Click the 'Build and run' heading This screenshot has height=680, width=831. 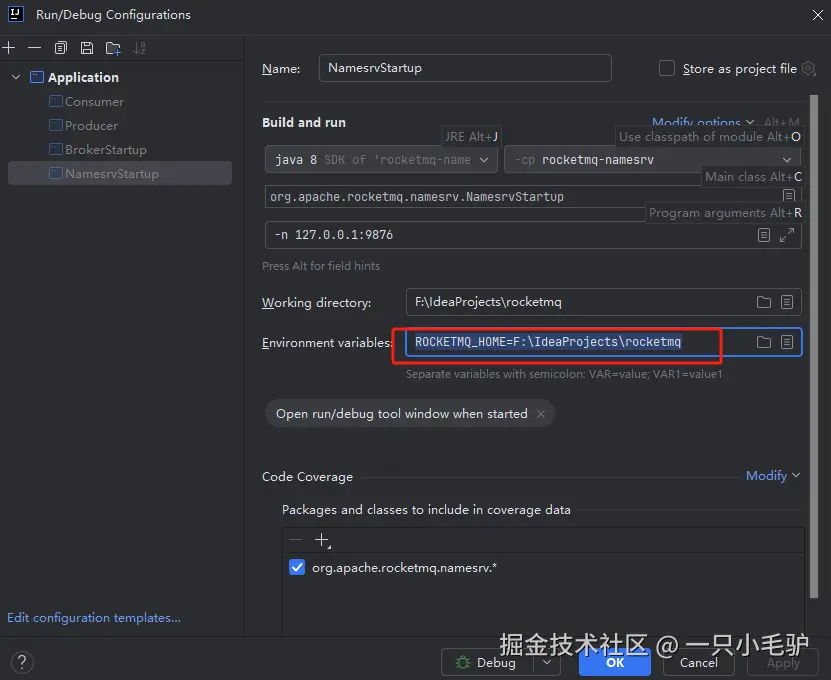(304, 122)
